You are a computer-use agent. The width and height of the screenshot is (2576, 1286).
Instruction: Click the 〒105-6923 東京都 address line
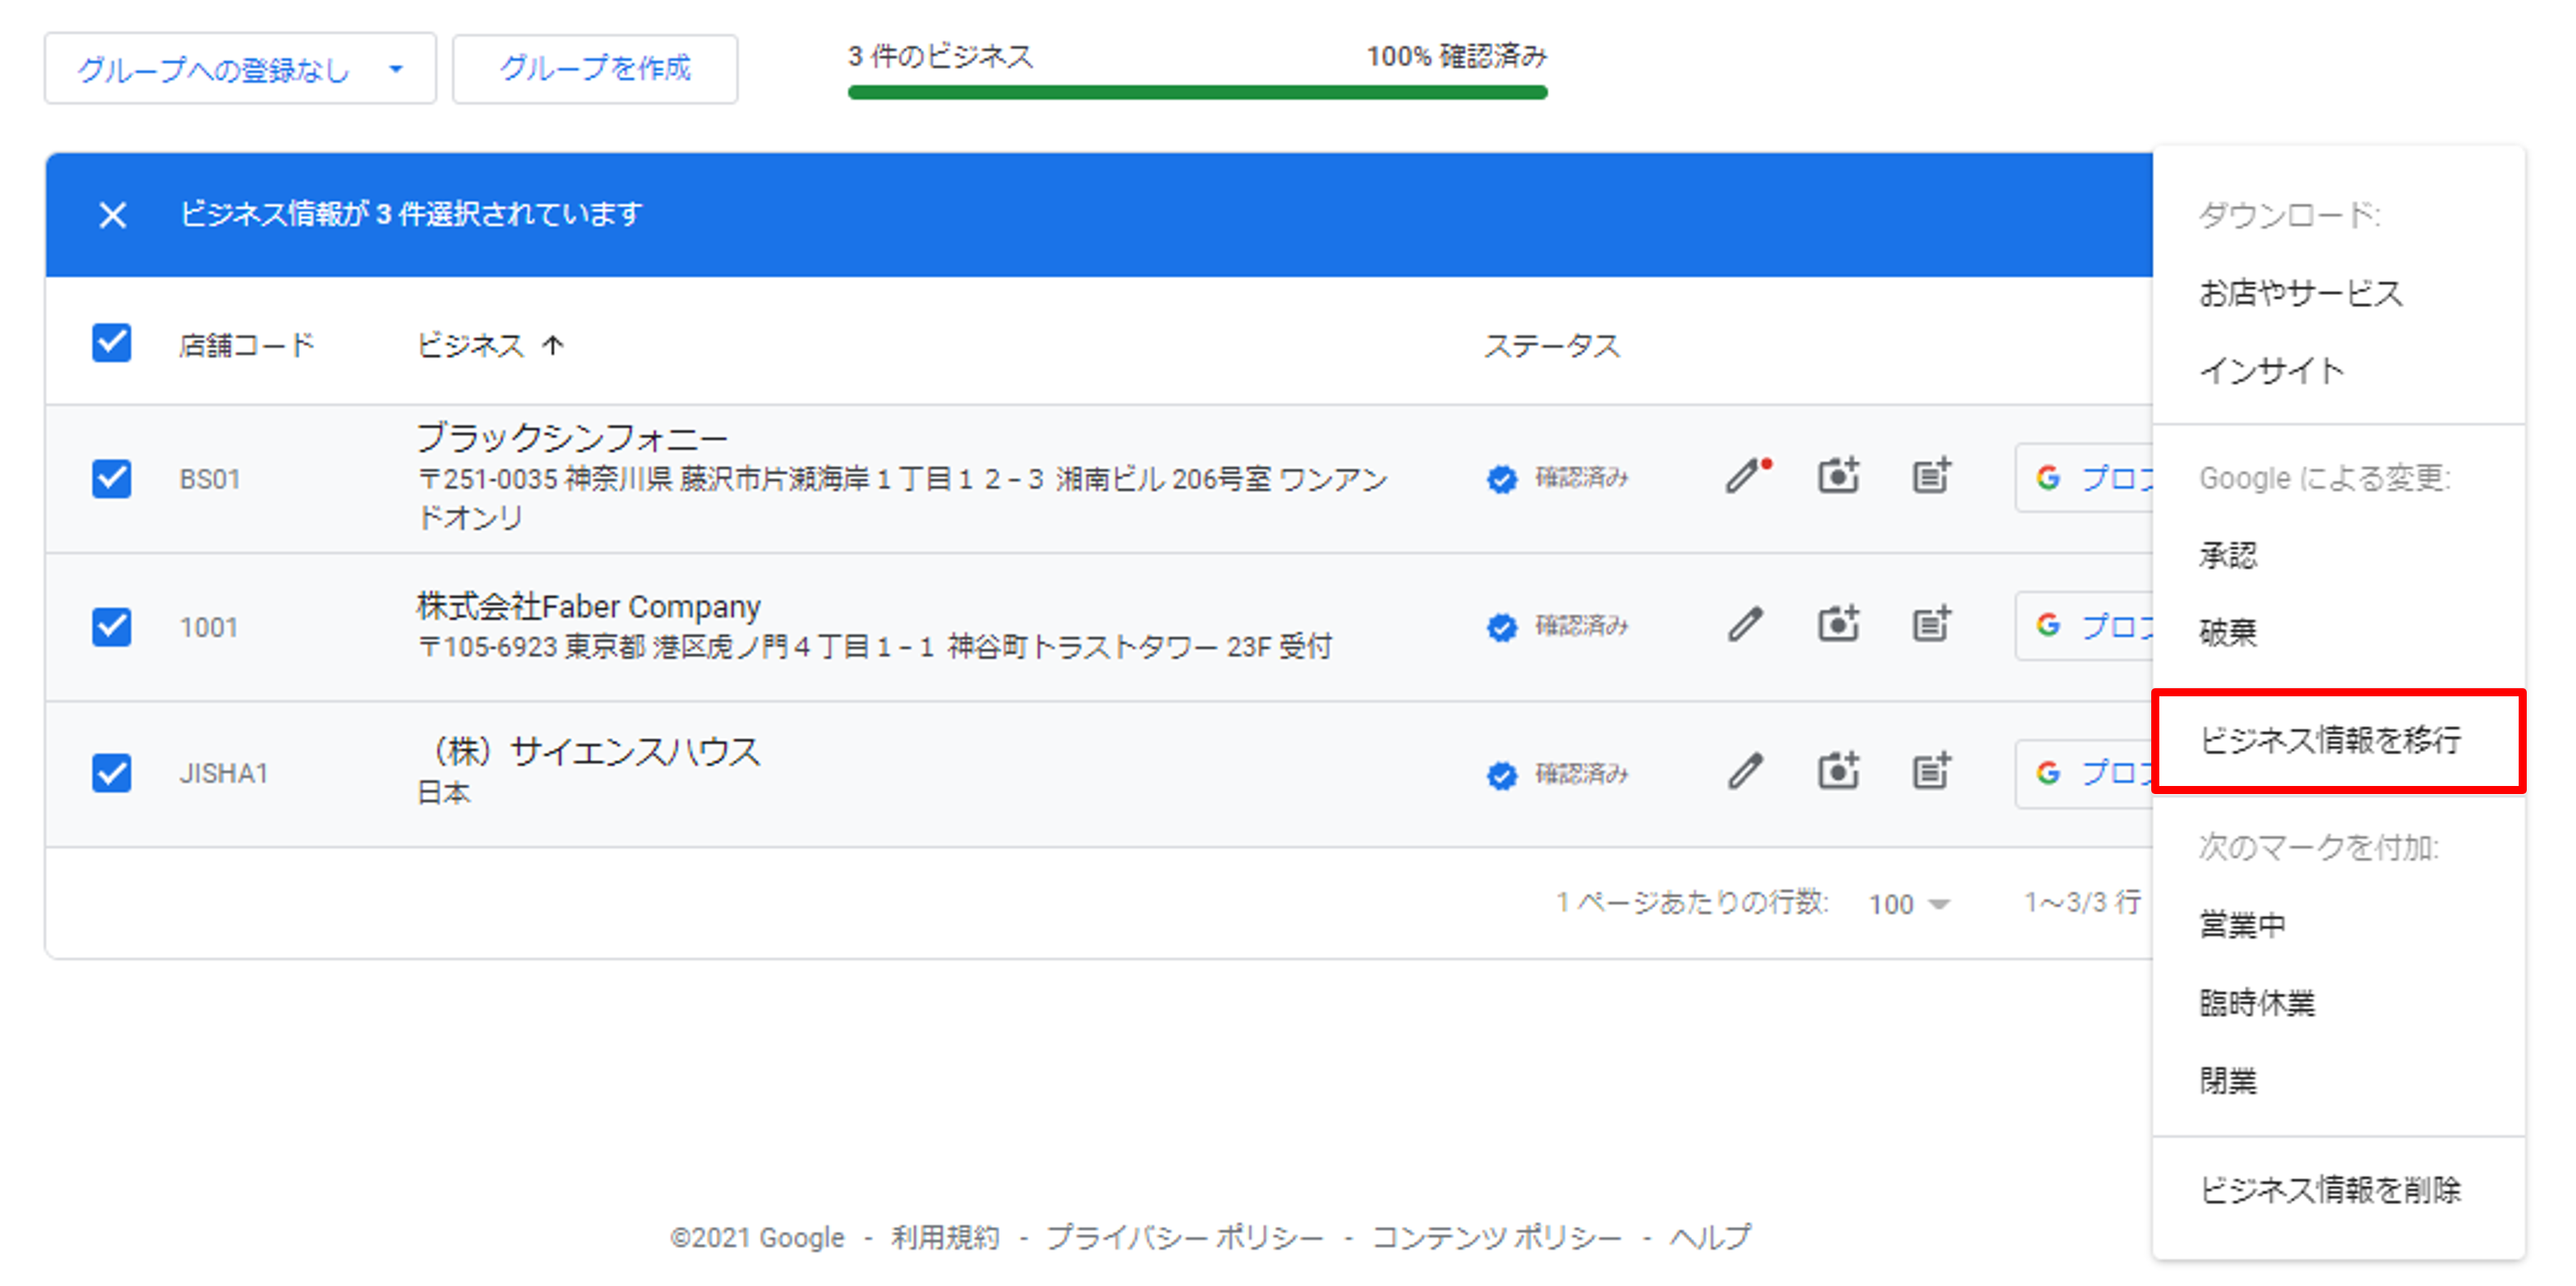(x=874, y=647)
